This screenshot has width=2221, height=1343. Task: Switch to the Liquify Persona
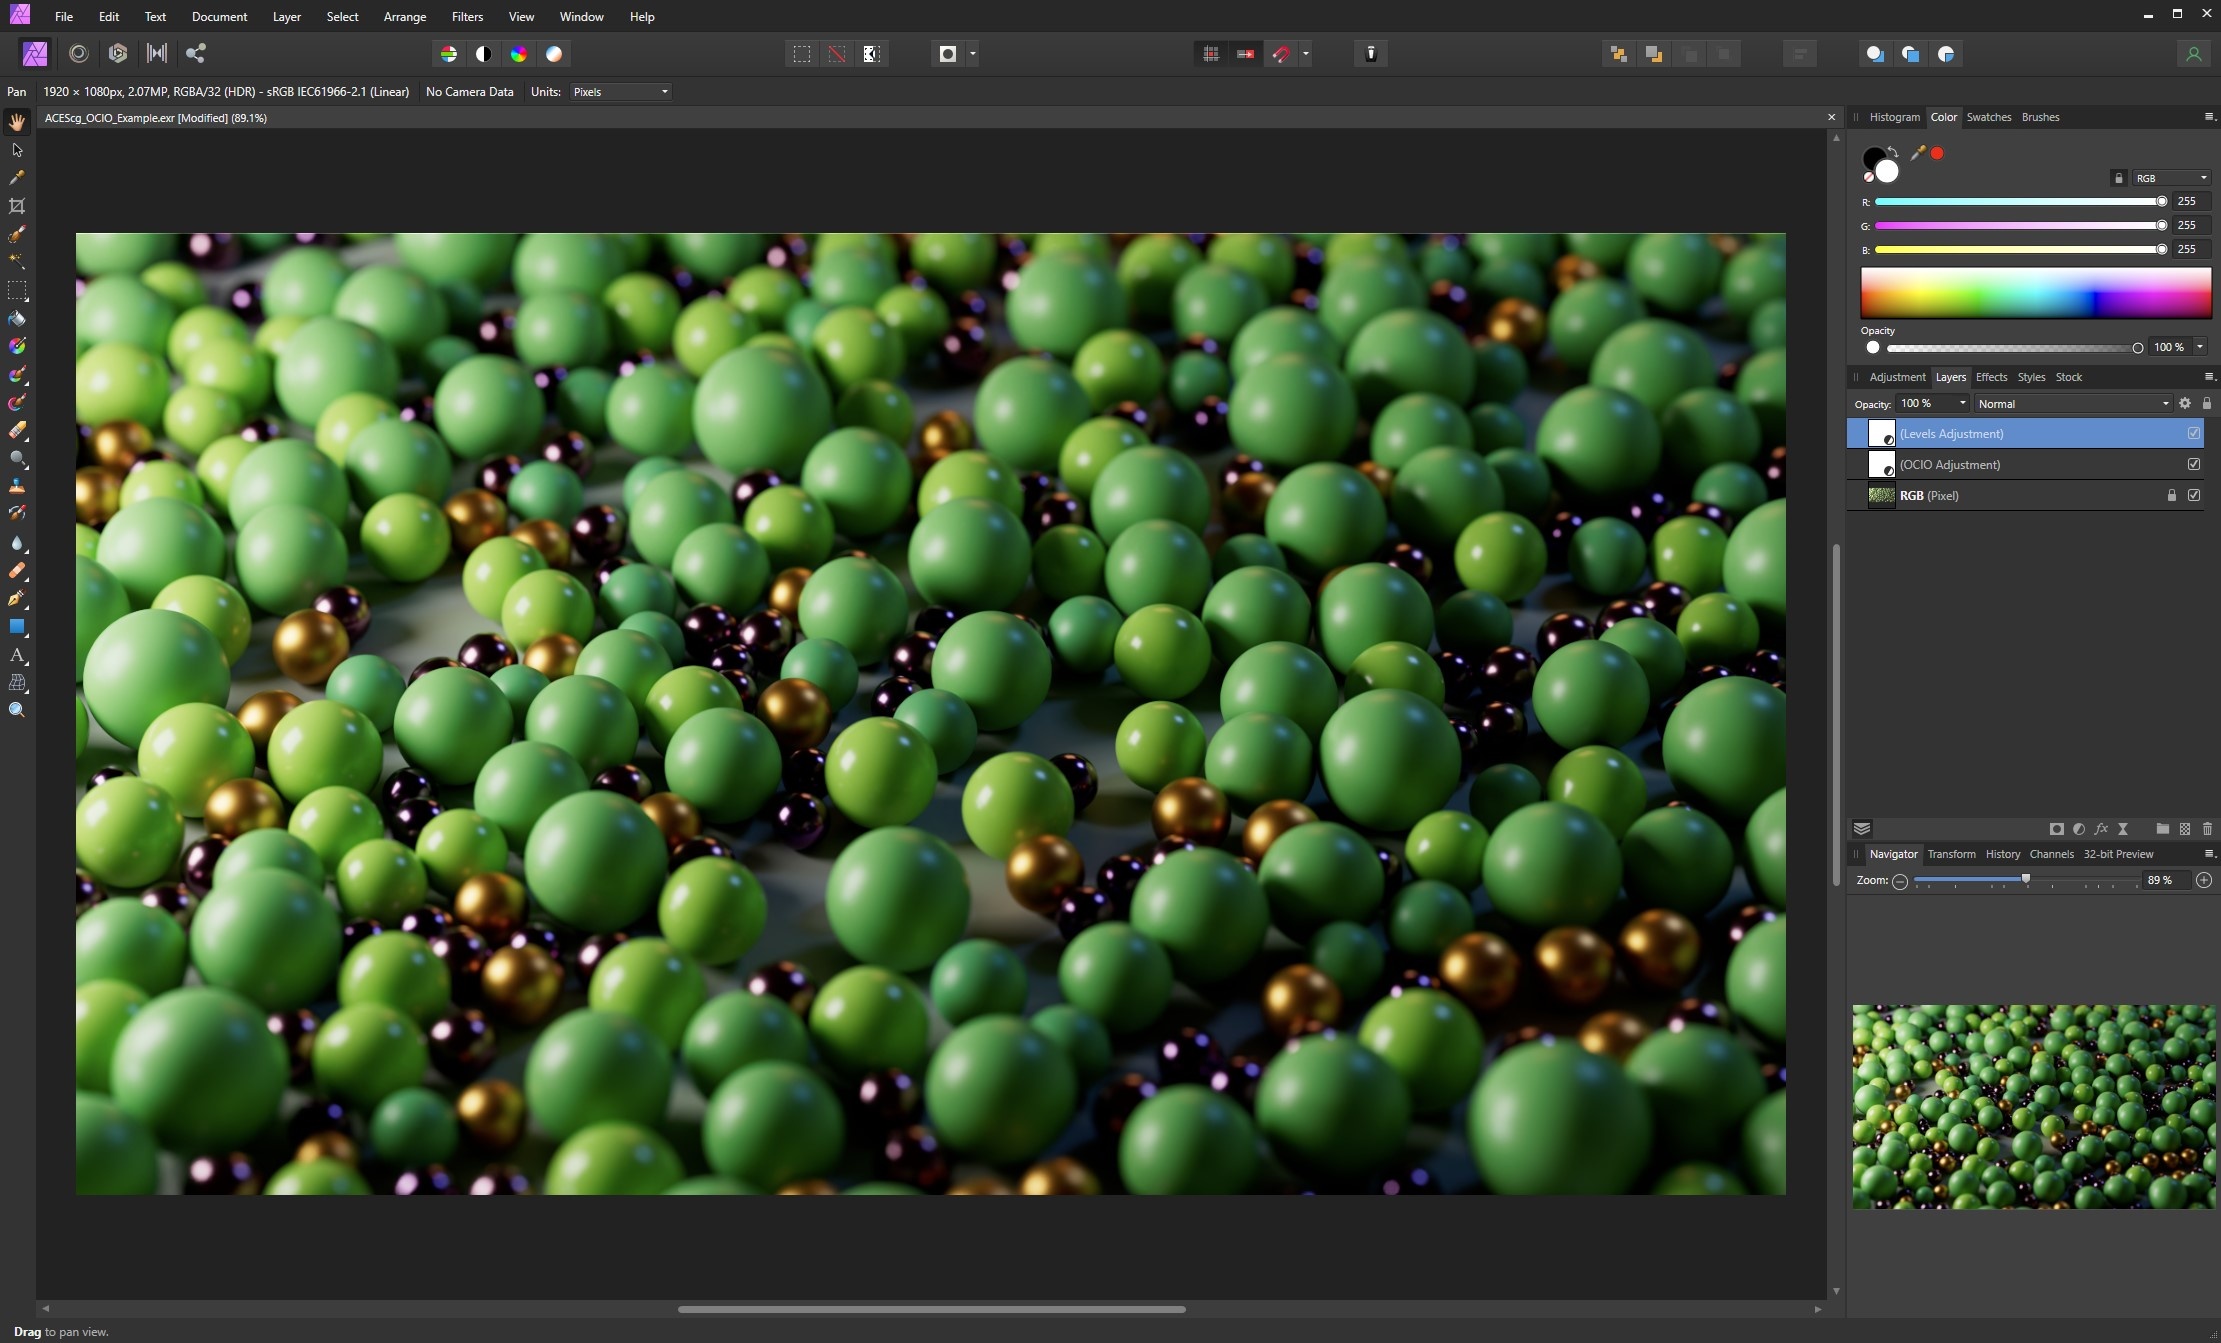[x=79, y=54]
